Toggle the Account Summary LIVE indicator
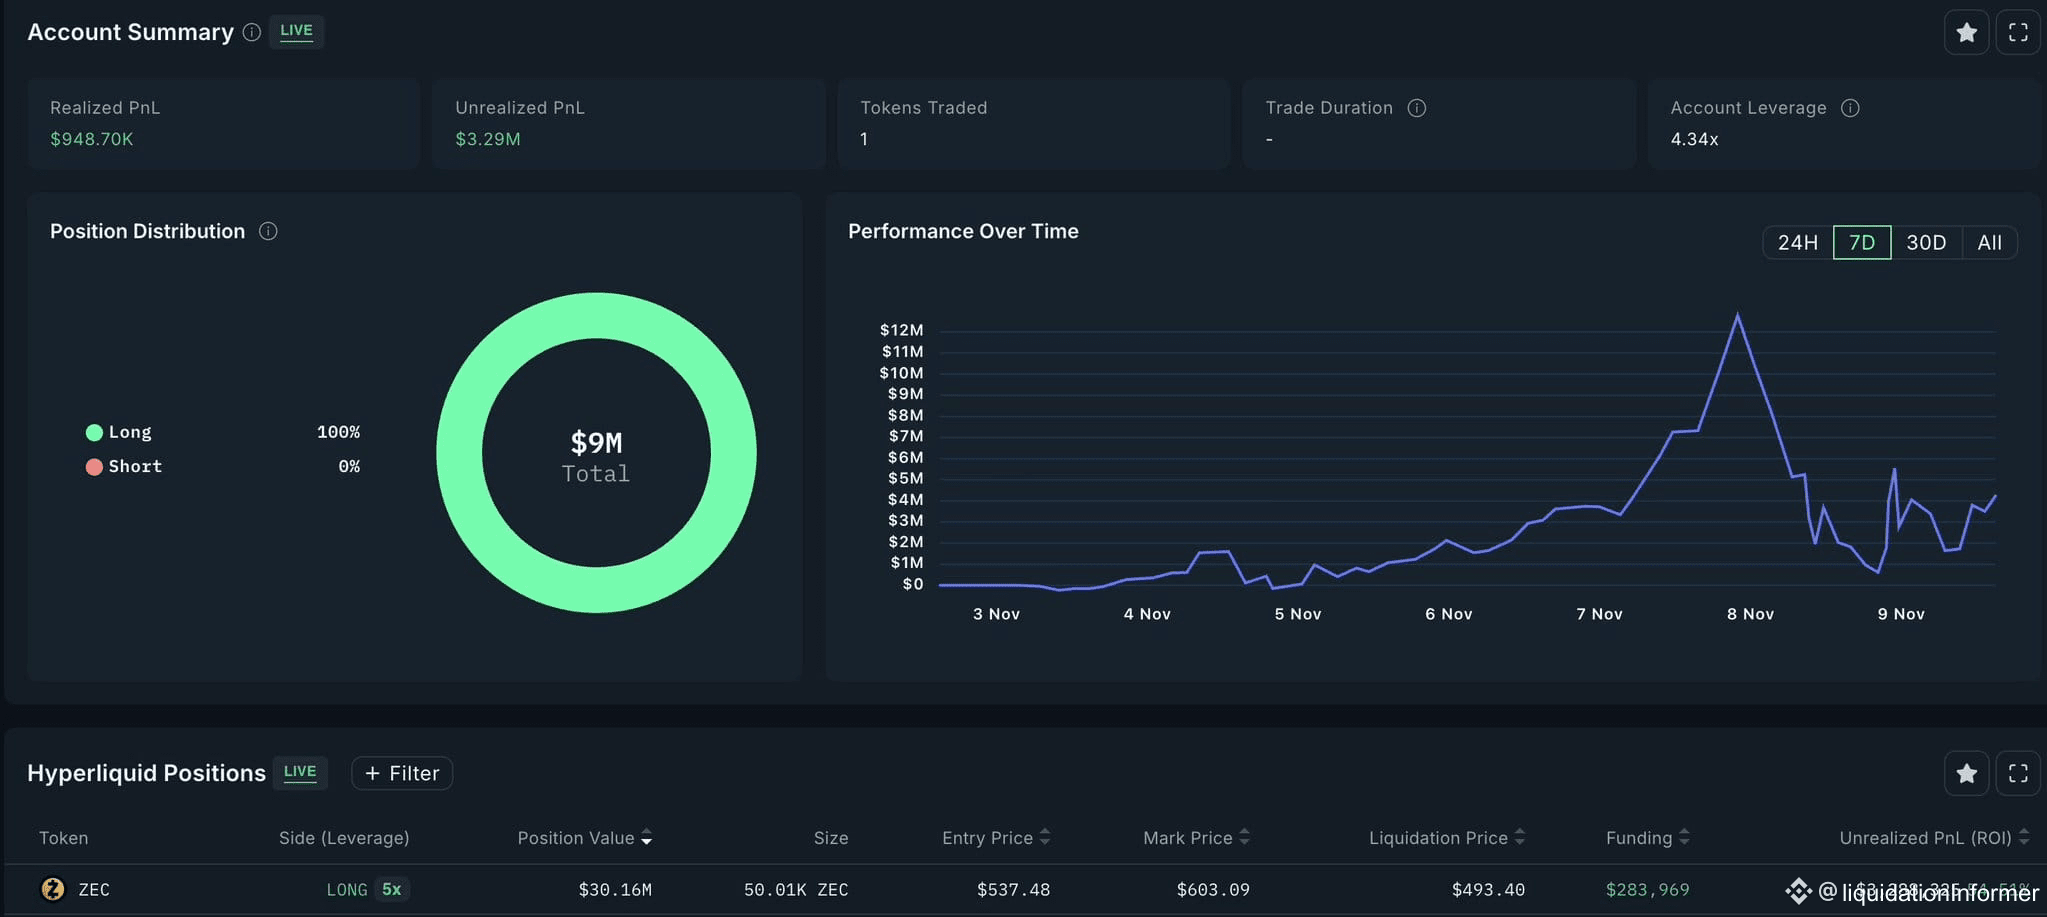Image resolution: width=2047 pixels, height=917 pixels. [296, 31]
